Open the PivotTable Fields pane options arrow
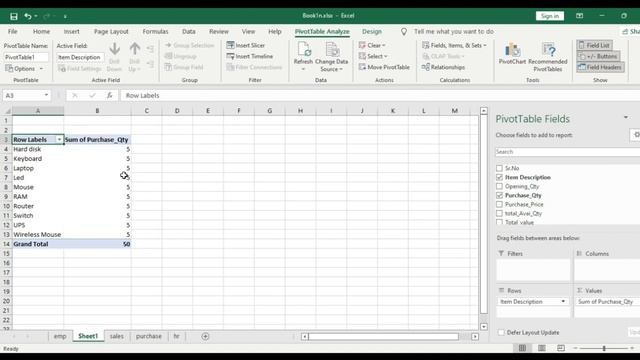The height and width of the screenshot is (360, 640). pyautogui.click(x=626, y=118)
